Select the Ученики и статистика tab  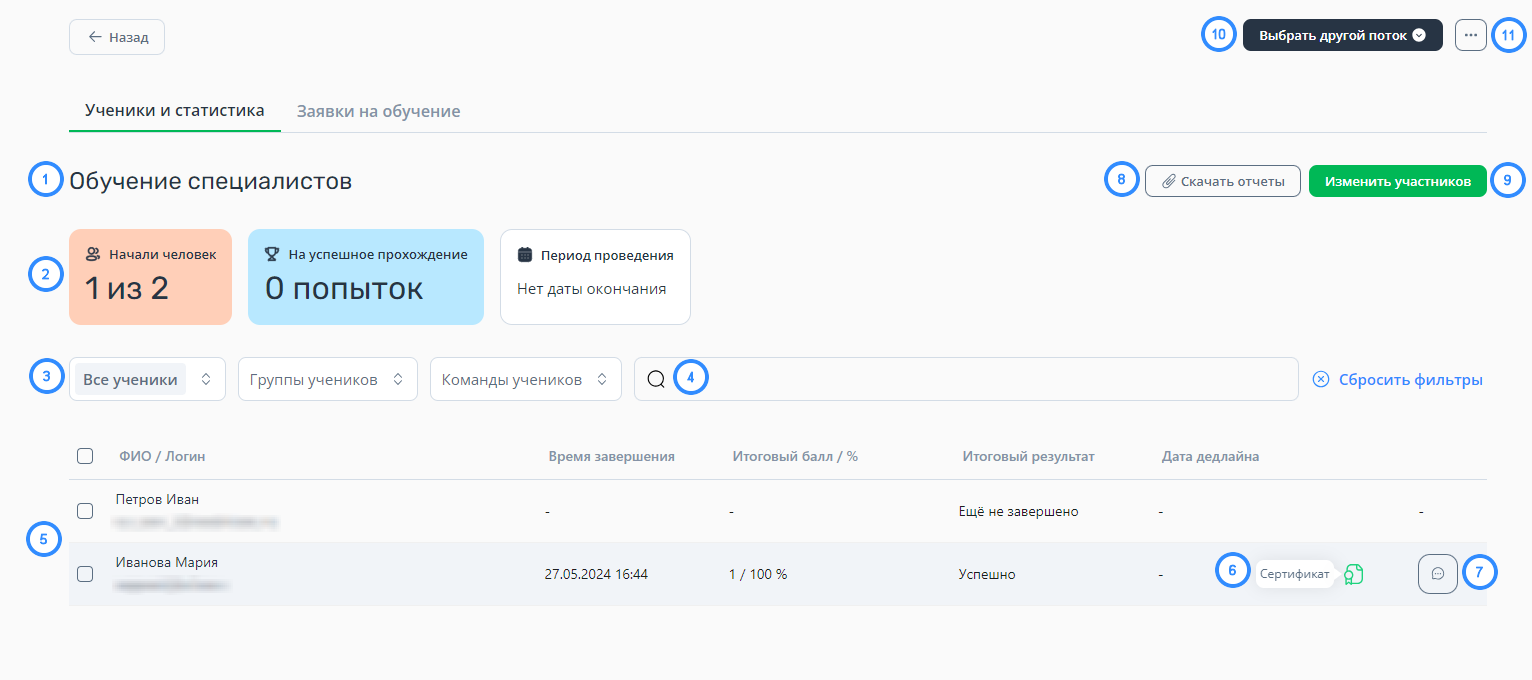point(174,110)
